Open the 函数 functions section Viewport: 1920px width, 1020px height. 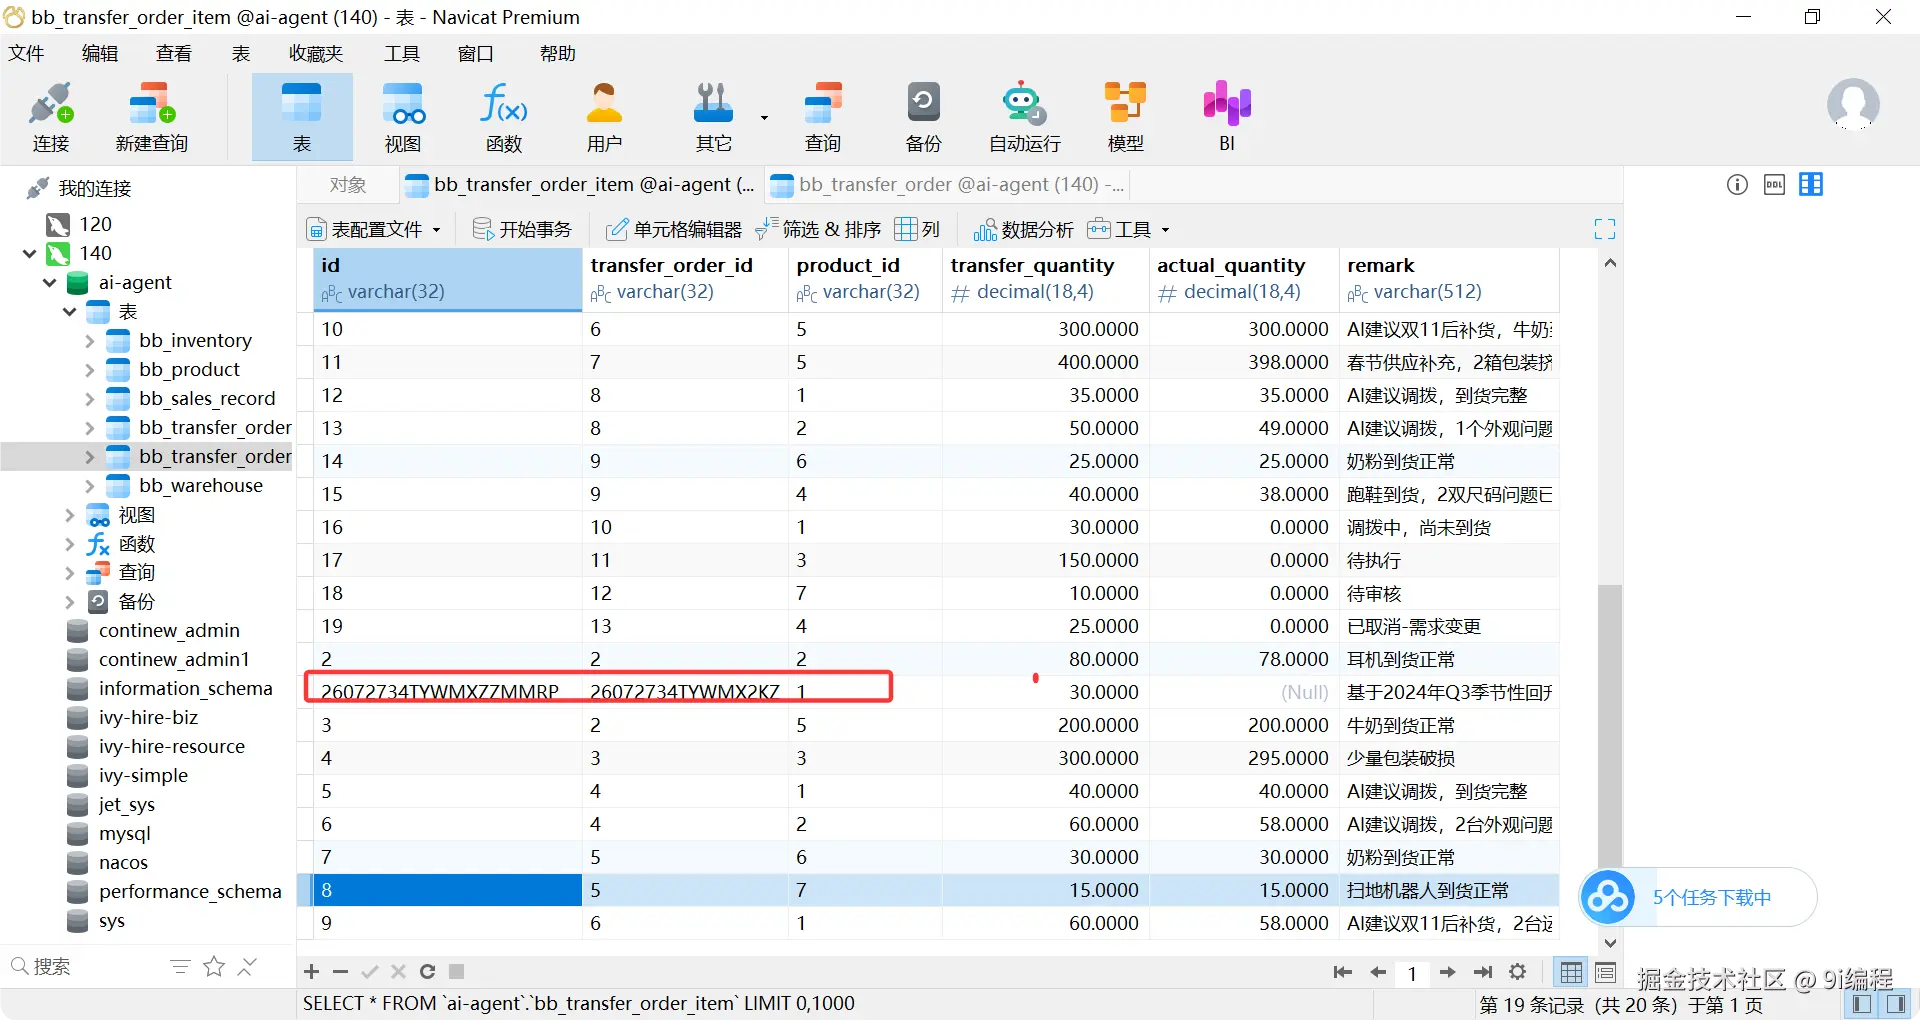point(504,117)
